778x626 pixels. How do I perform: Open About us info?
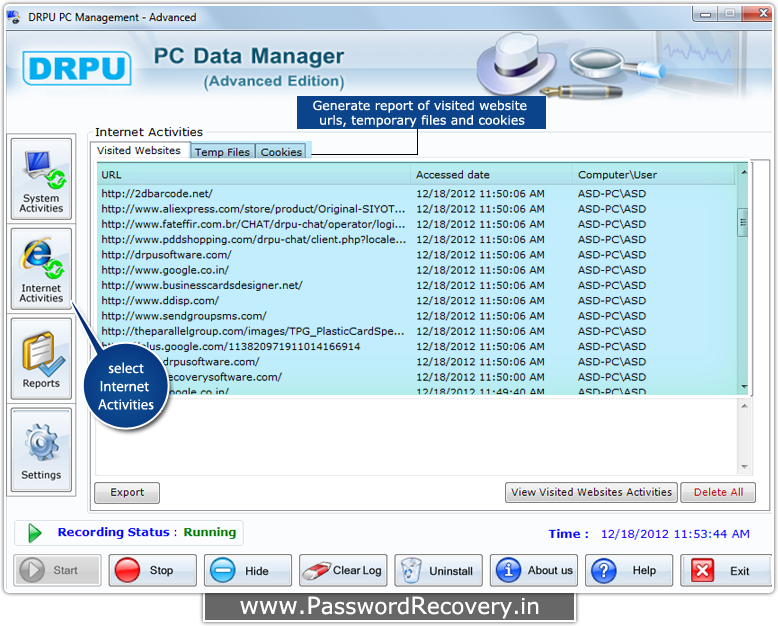(x=534, y=570)
